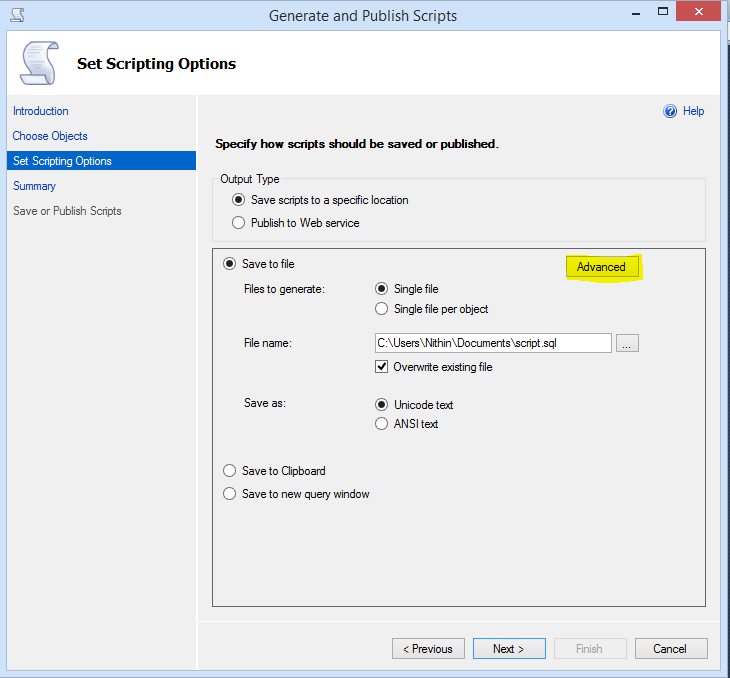
Task: Select the Set Scripting Options step
Action: [101, 161]
